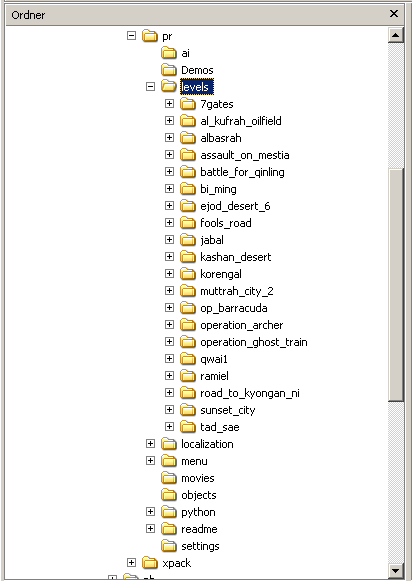The width and height of the screenshot is (412, 581).
Task: Expand the operation_ghost_train folder
Action: tap(169, 342)
